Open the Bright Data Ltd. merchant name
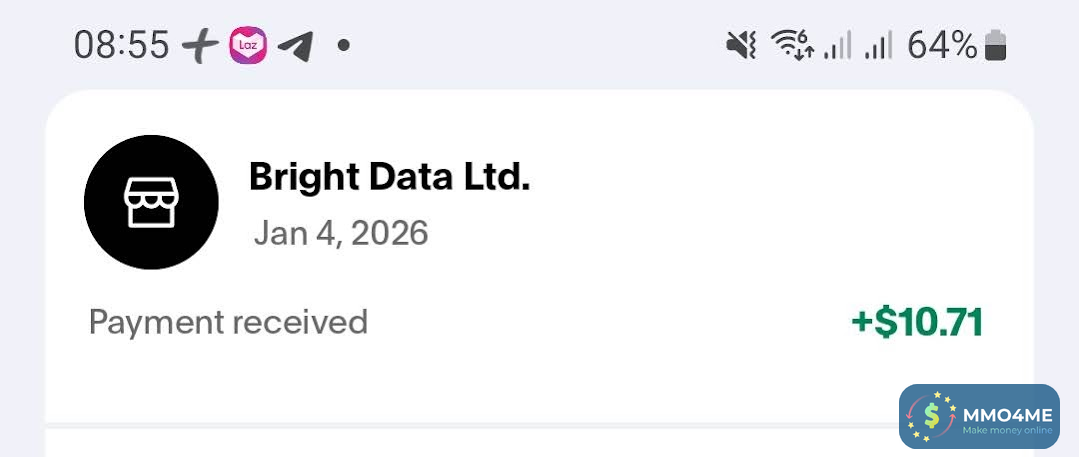 (389, 177)
